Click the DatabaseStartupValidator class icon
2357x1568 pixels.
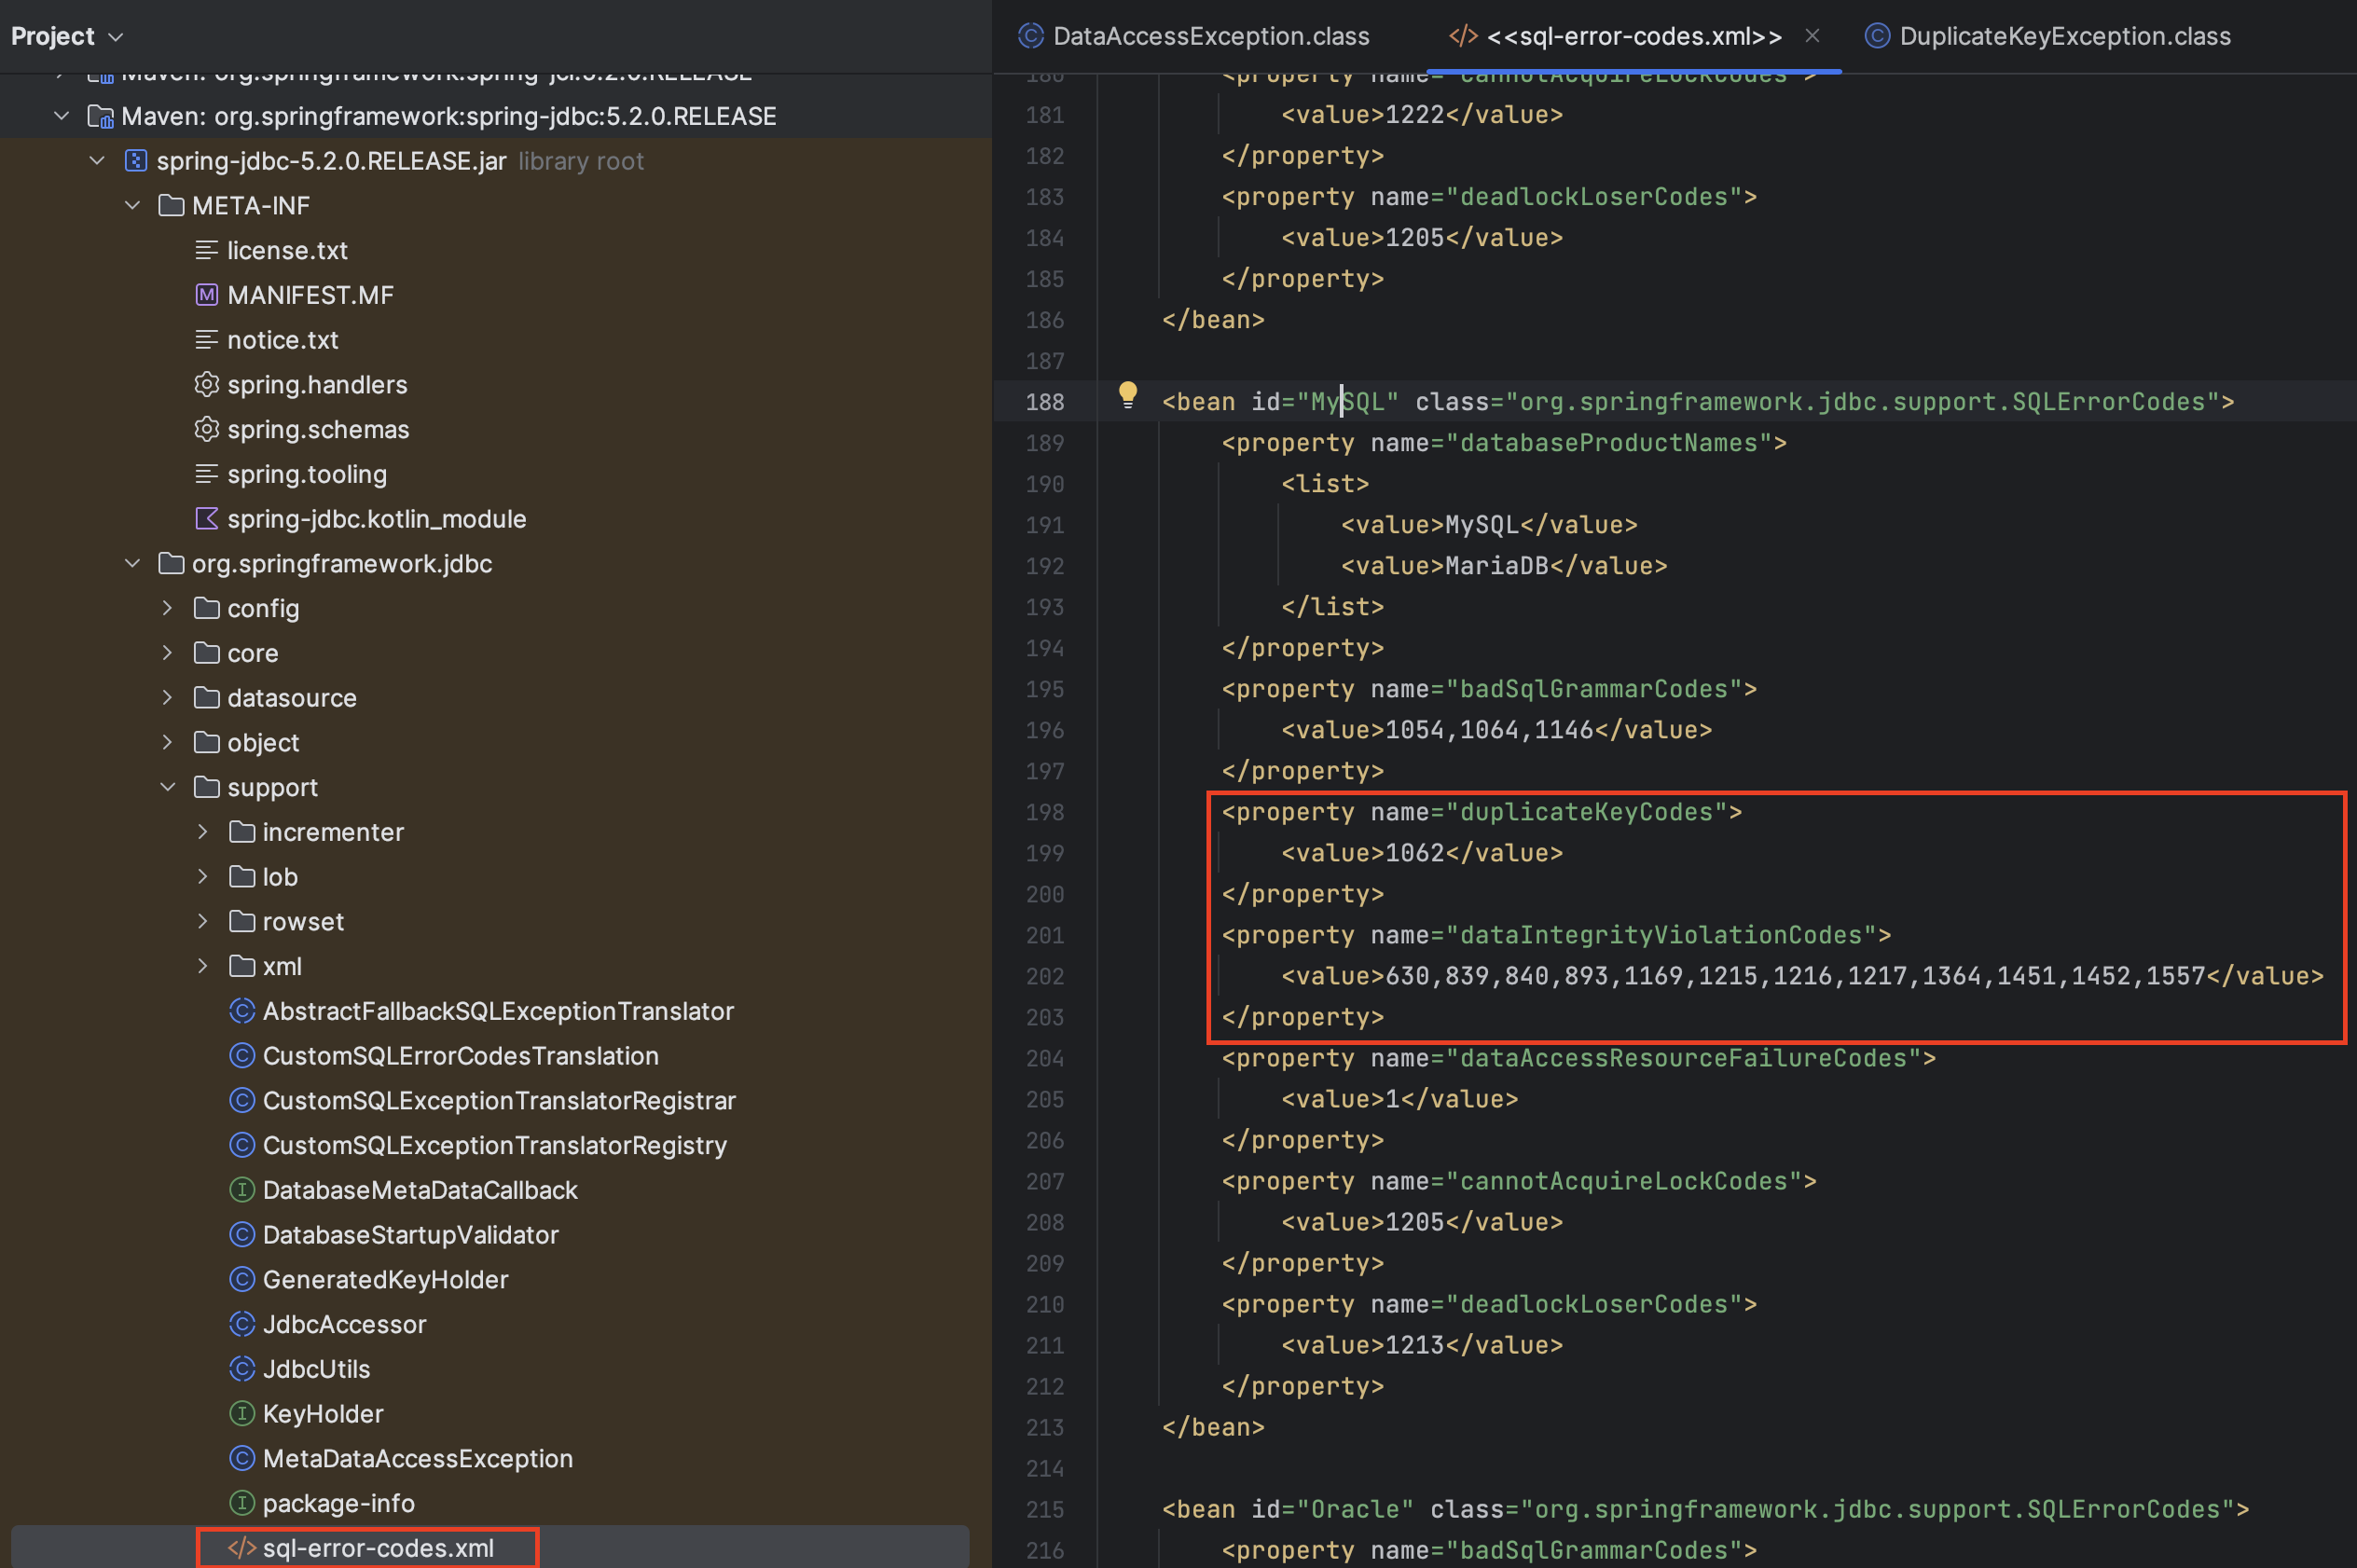click(241, 1234)
